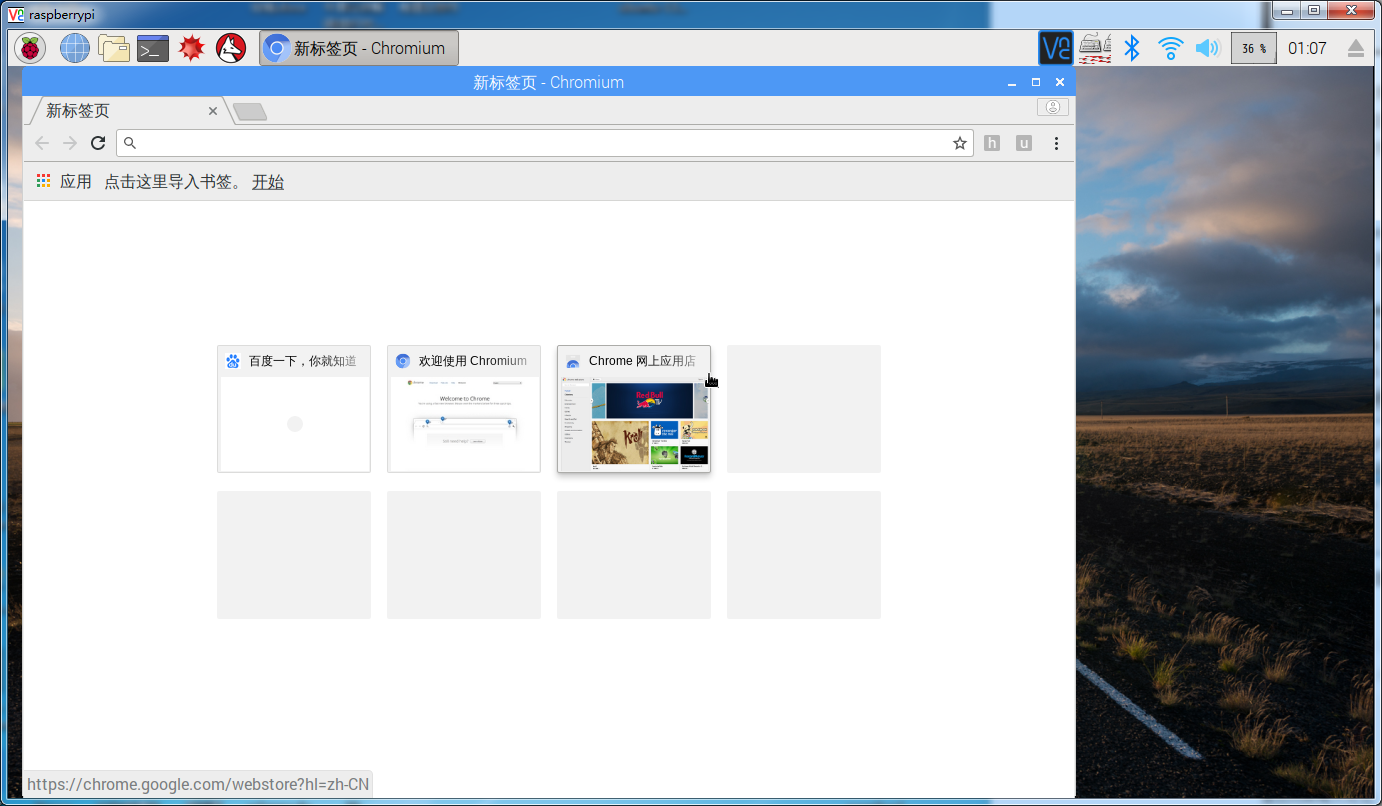Open Mathematica red spiky icon
The image size is (1382, 806).
click(192, 48)
